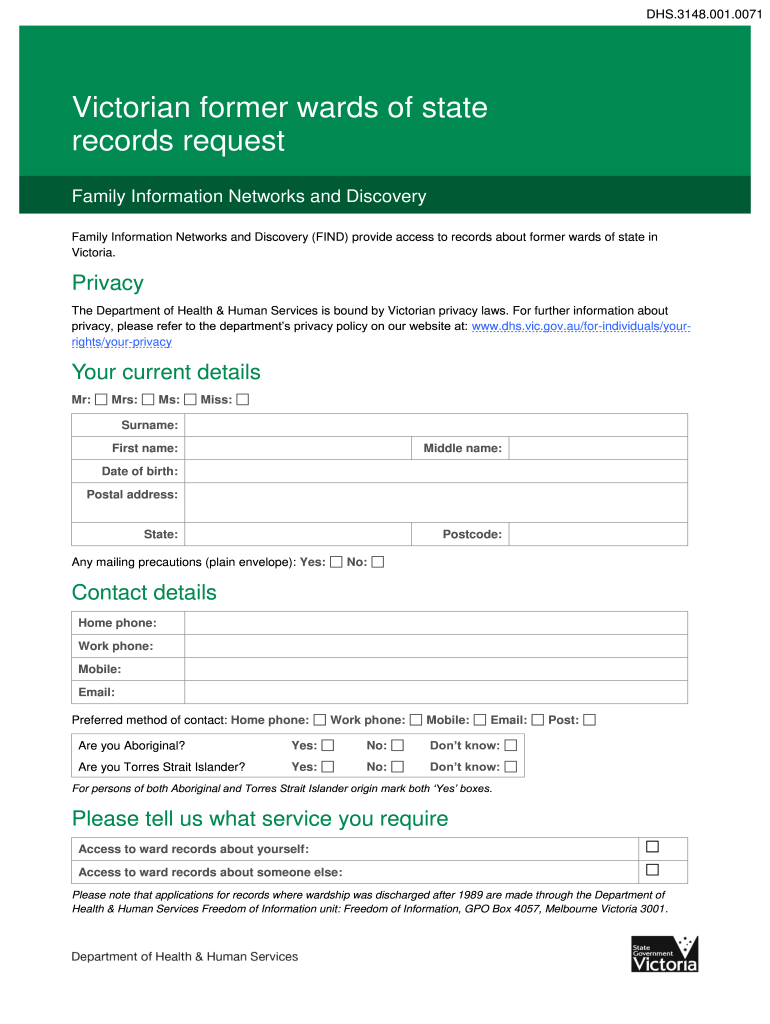Click into the State field
The image size is (770, 1024).
point(298,534)
